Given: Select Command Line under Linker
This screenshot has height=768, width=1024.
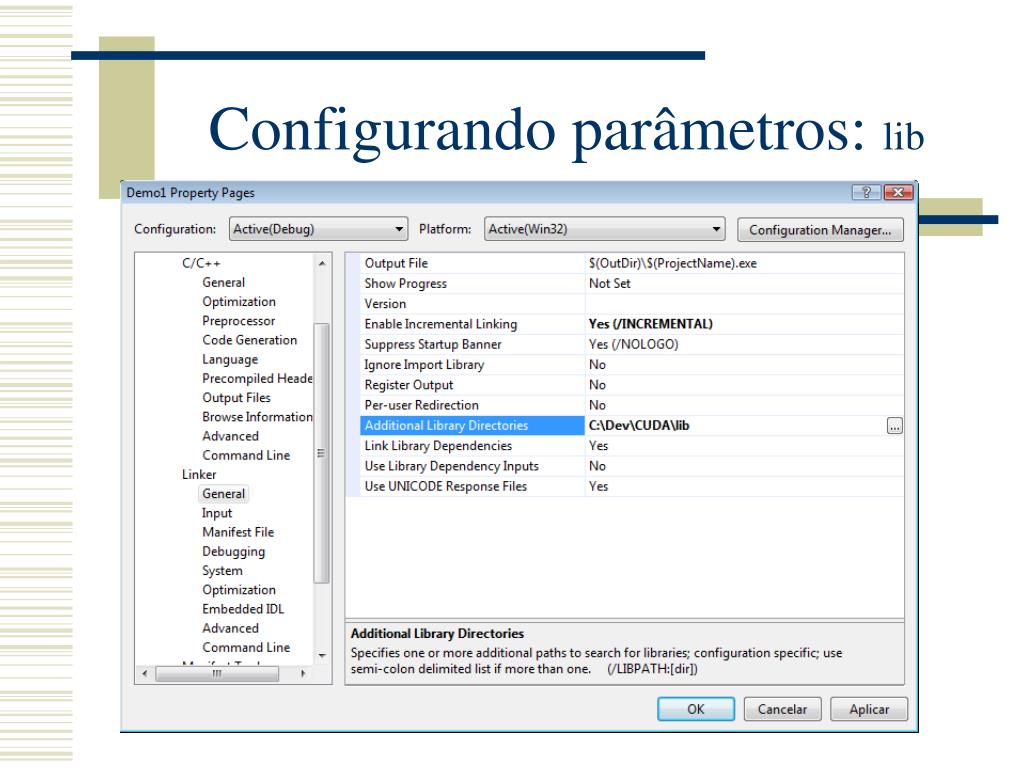Looking at the screenshot, I should tap(246, 648).
